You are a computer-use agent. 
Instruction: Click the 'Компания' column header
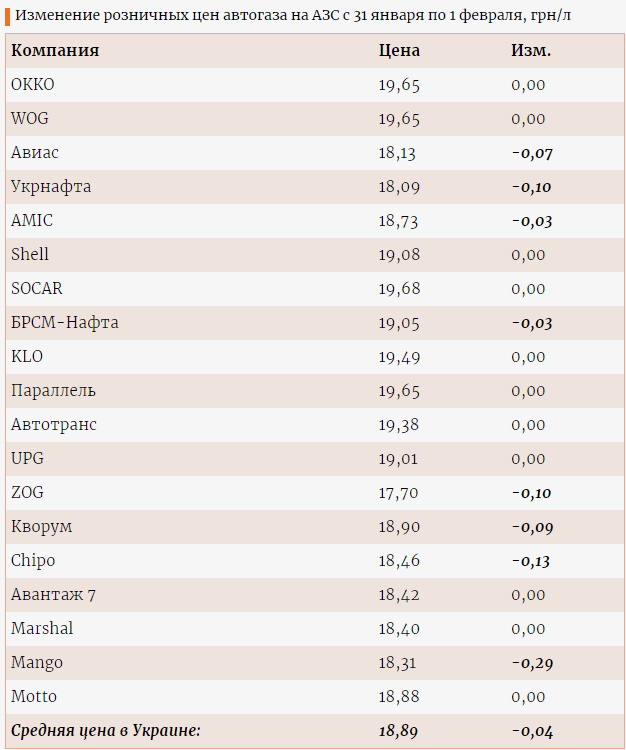coord(55,50)
